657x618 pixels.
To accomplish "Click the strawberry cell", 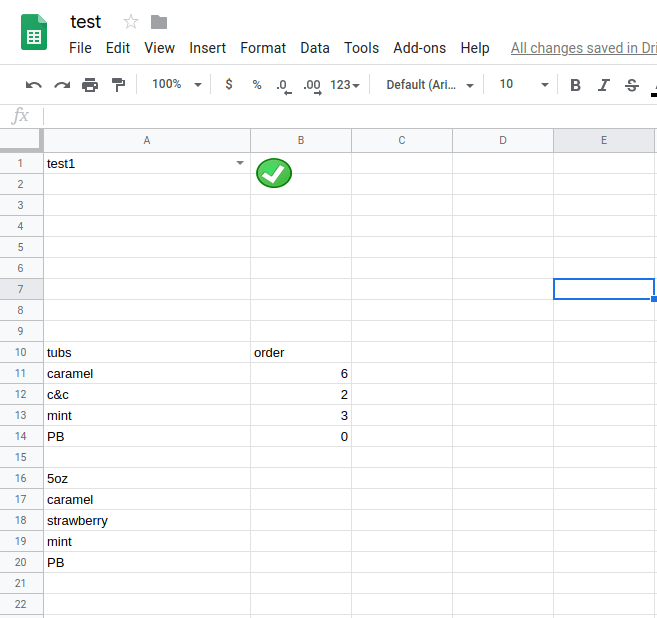I will [147, 520].
